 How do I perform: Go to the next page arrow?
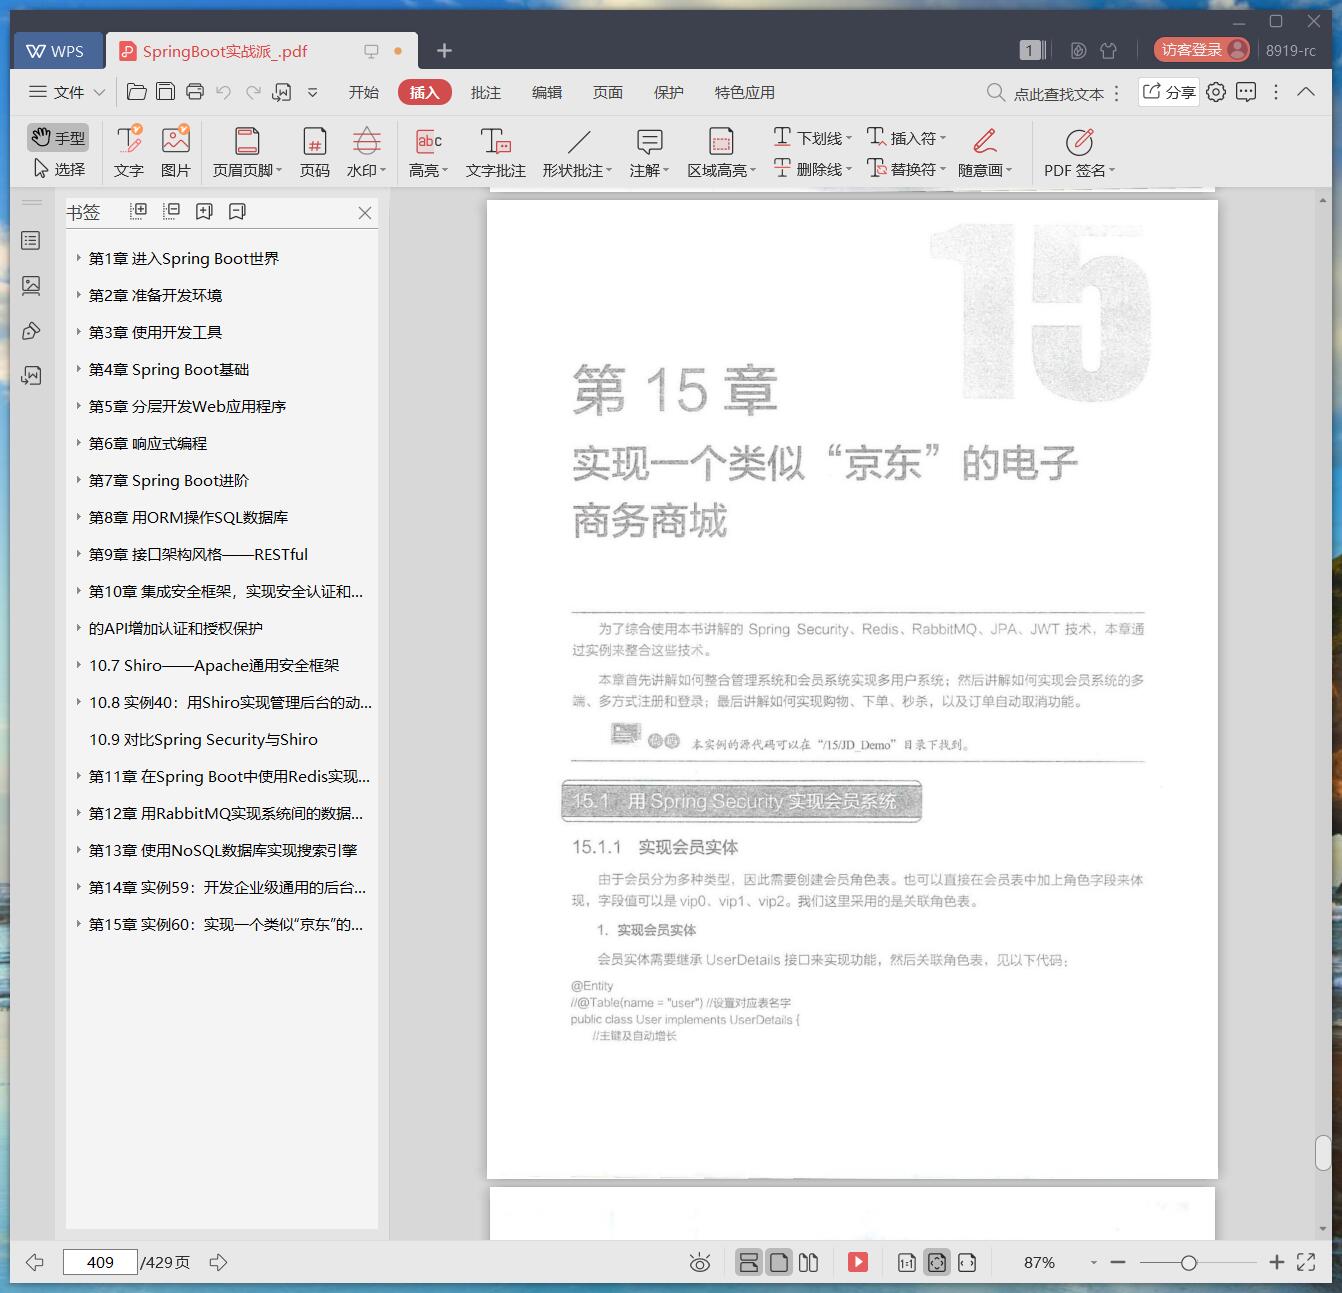[x=218, y=1262]
